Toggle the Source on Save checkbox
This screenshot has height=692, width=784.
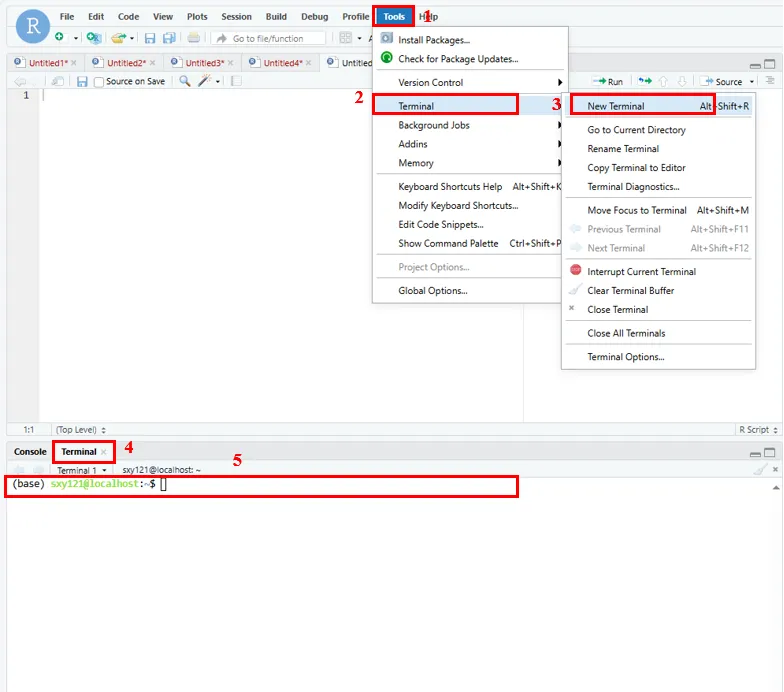pos(99,82)
